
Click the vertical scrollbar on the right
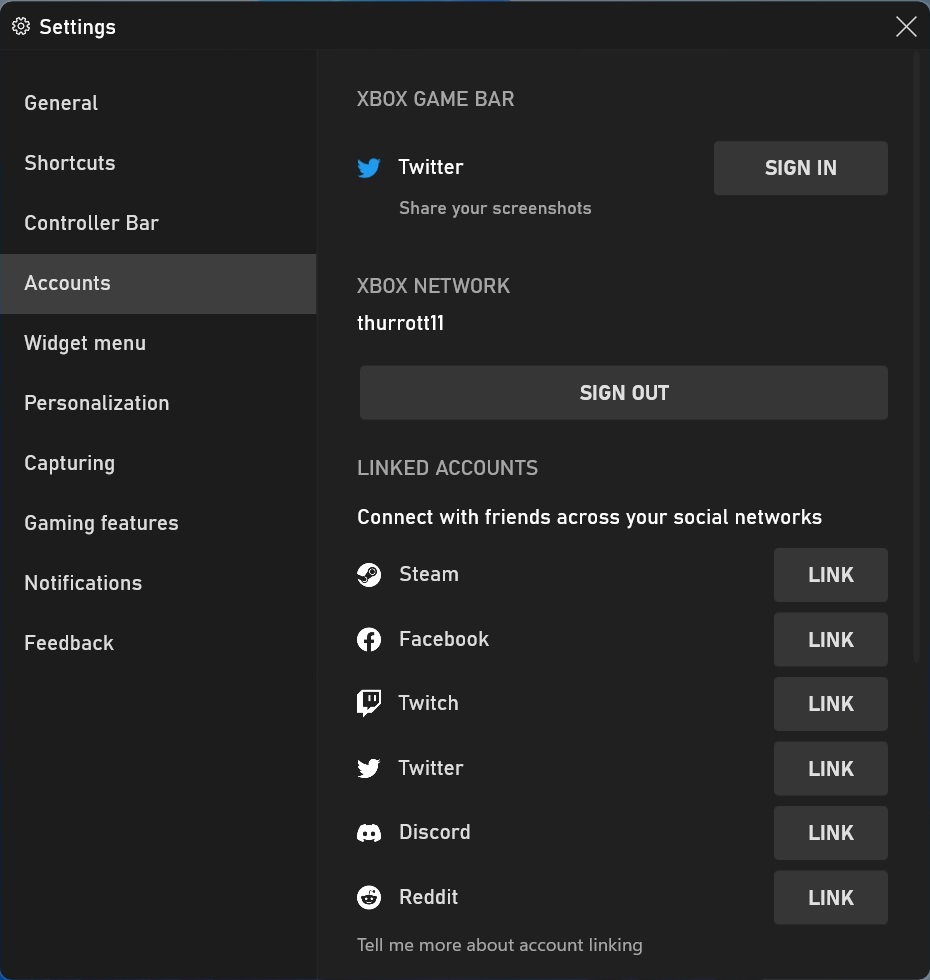point(916,350)
